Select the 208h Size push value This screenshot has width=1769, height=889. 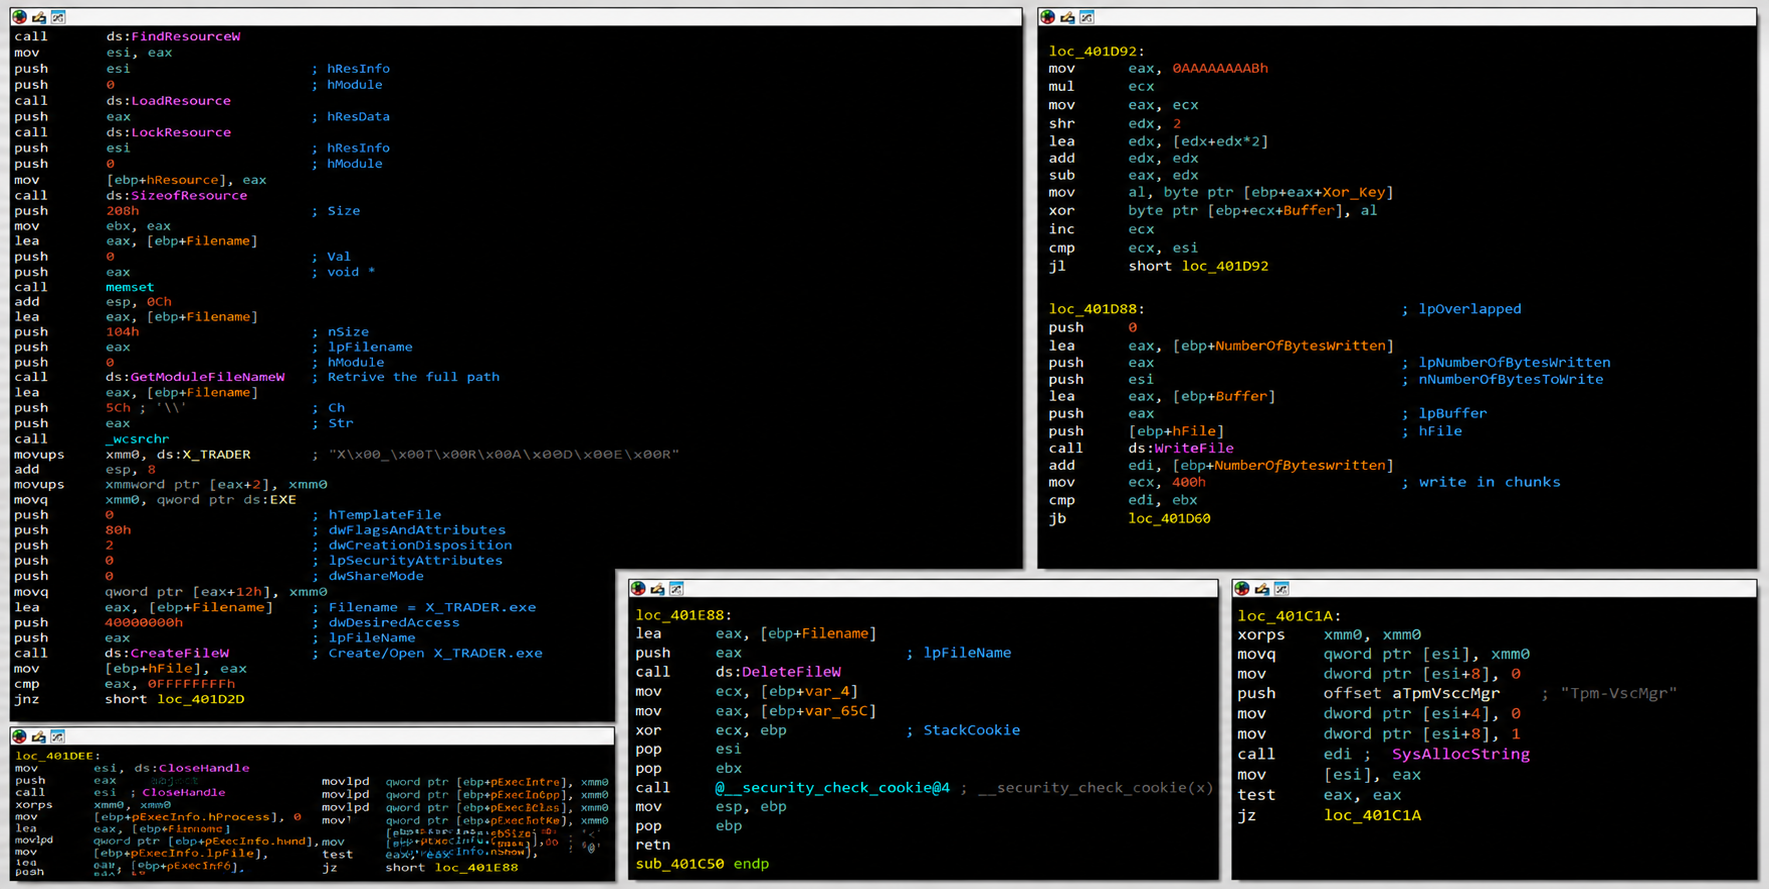[122, 211]
